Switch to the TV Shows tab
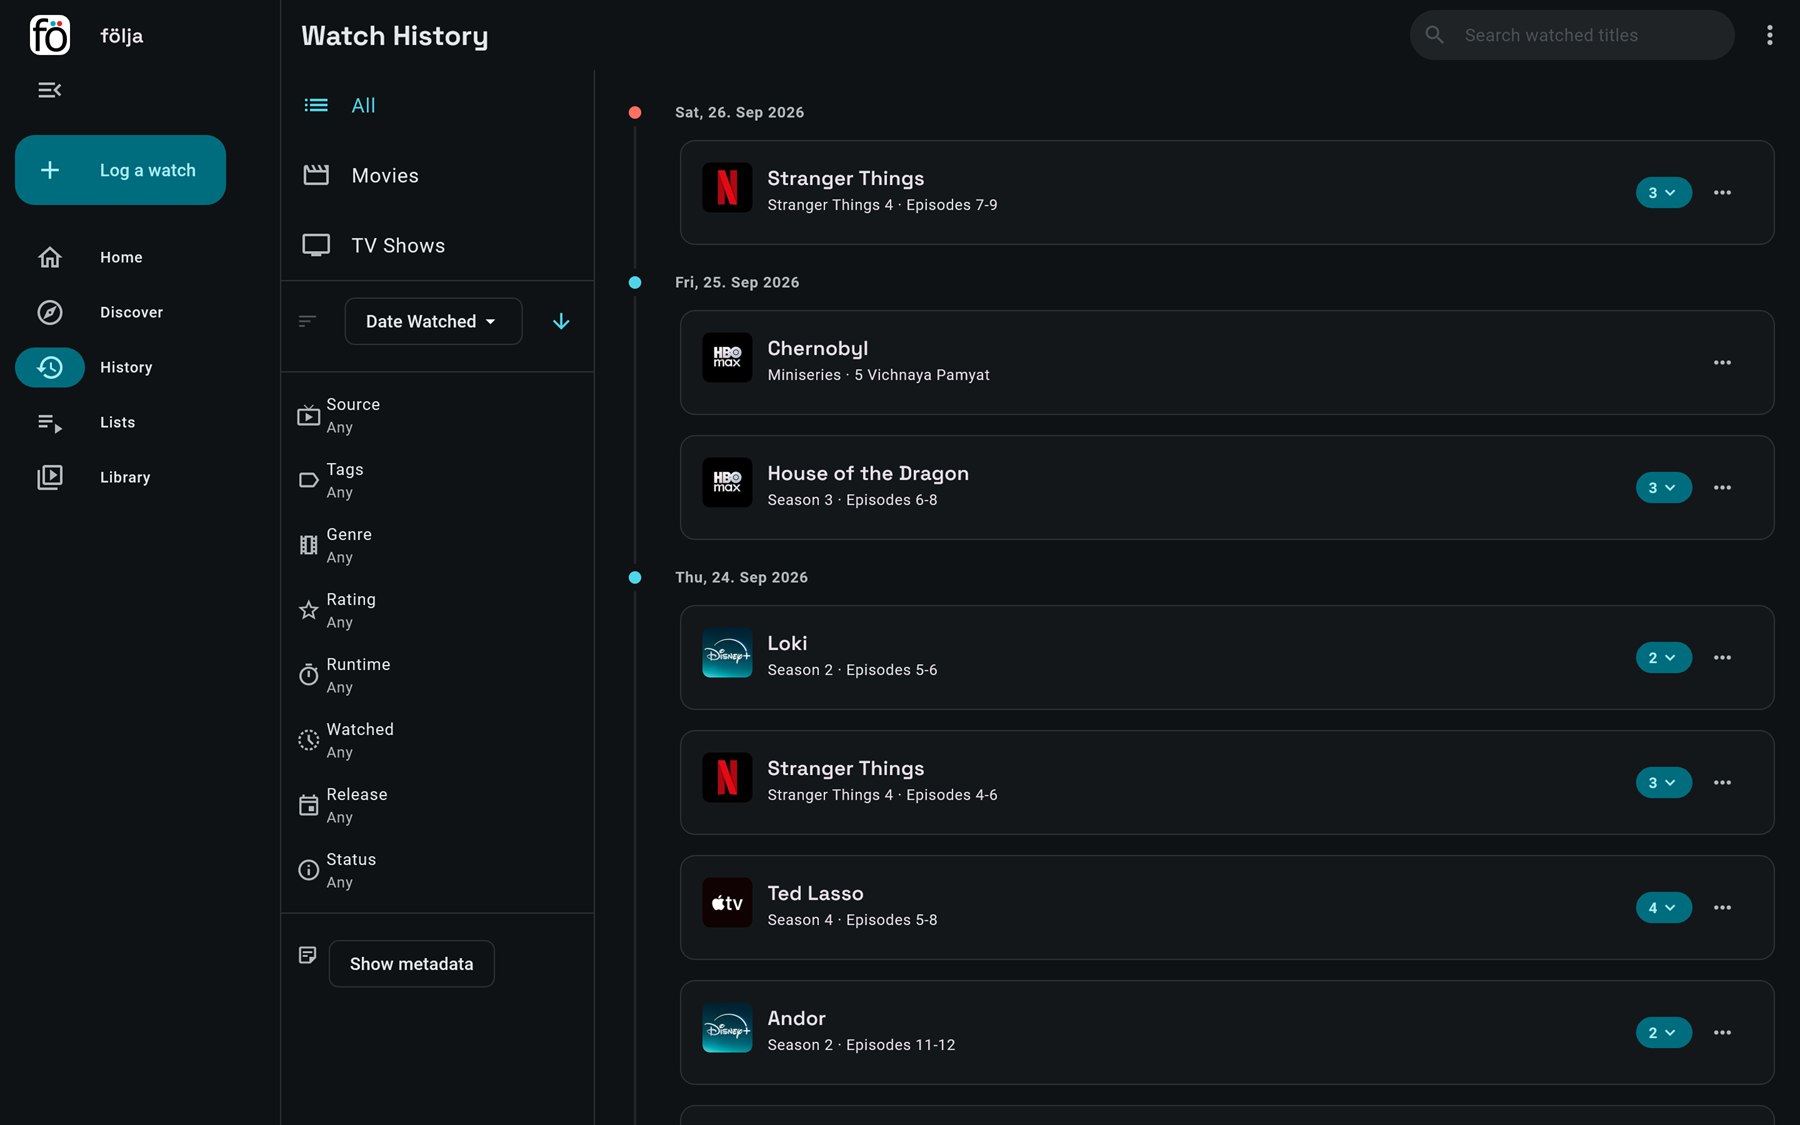Screen dimensions: 1800x1125 pyautogui.click(x=437, y=245)
